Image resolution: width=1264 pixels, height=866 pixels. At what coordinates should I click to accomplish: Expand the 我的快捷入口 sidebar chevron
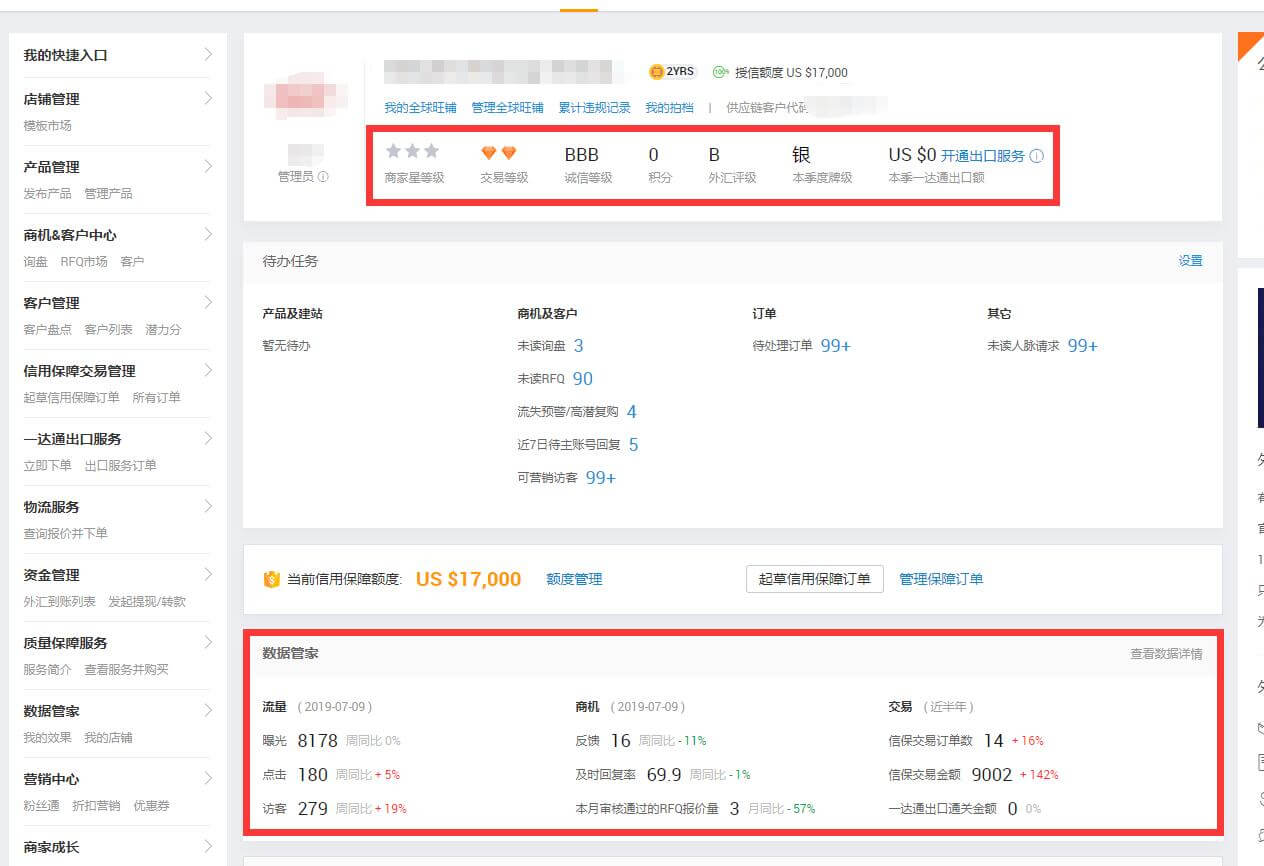(x=208, y=55)
